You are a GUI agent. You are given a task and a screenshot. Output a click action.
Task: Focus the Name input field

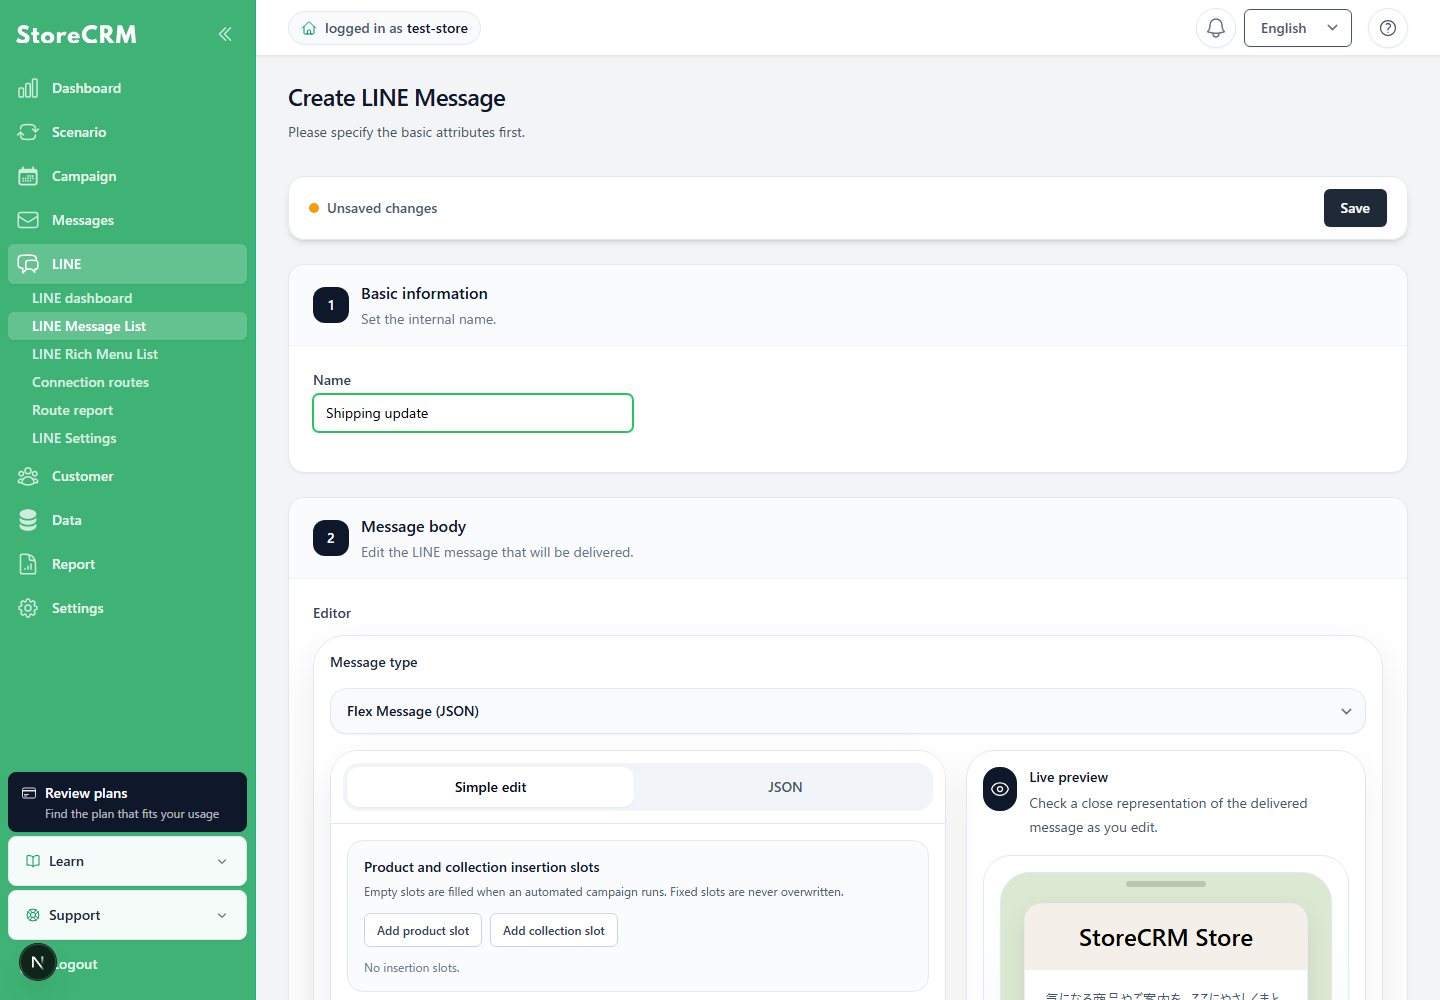[473, 413]
